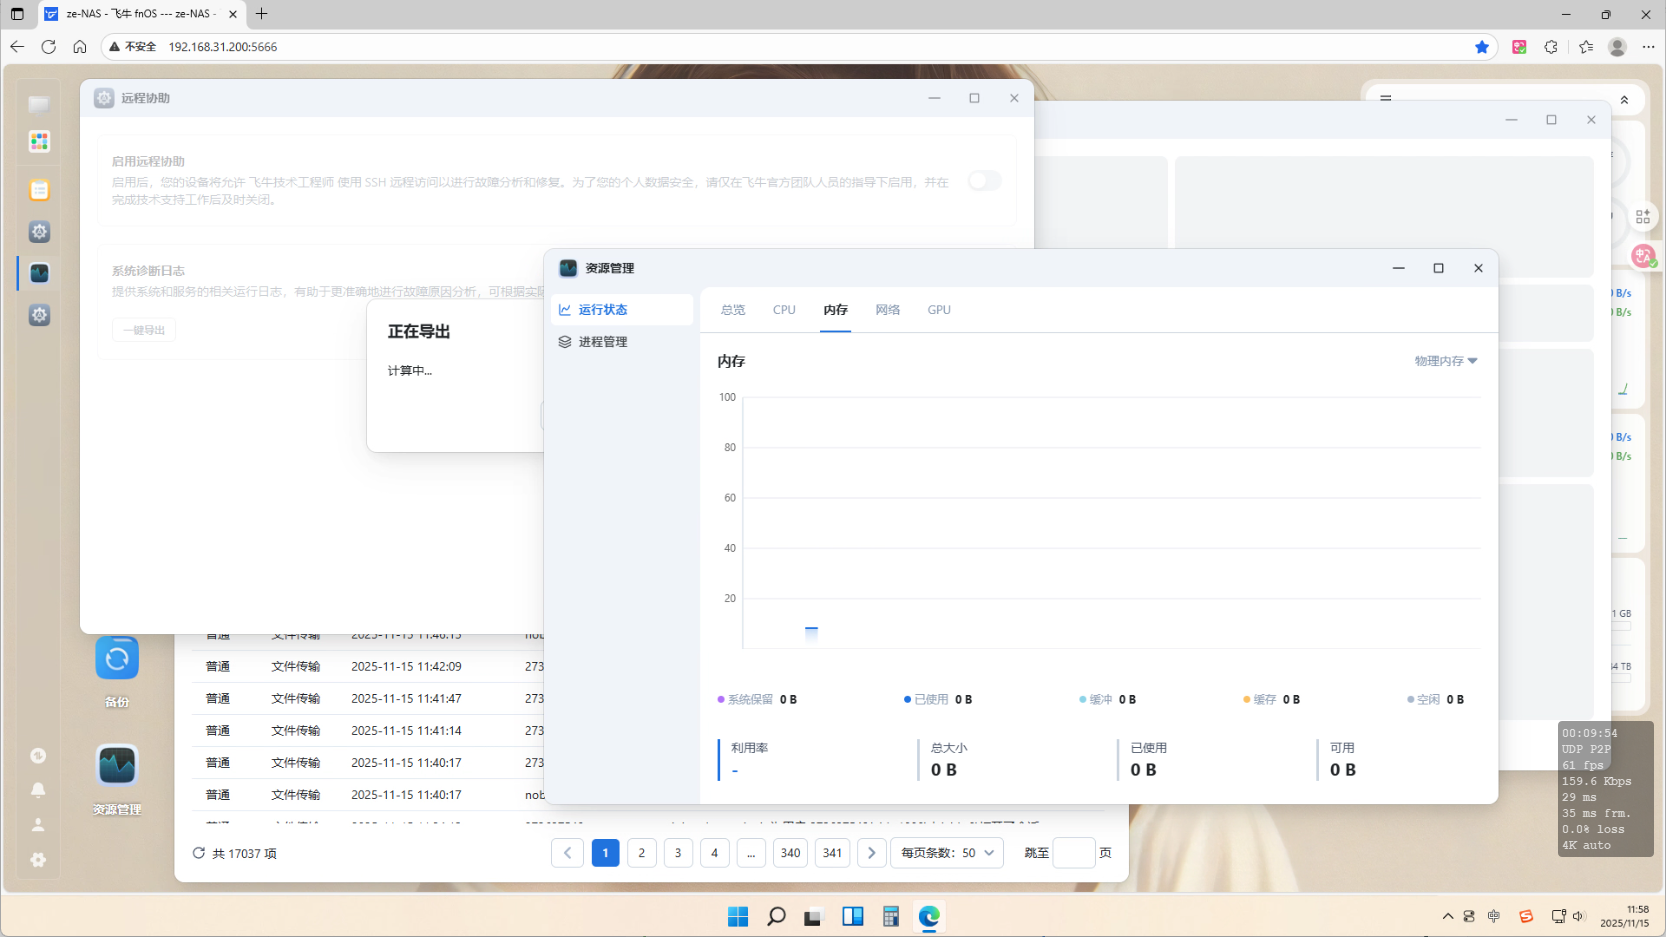Refresh the log list via the reload icon
Screen dimensions: 1666x937
click(198, 853)
